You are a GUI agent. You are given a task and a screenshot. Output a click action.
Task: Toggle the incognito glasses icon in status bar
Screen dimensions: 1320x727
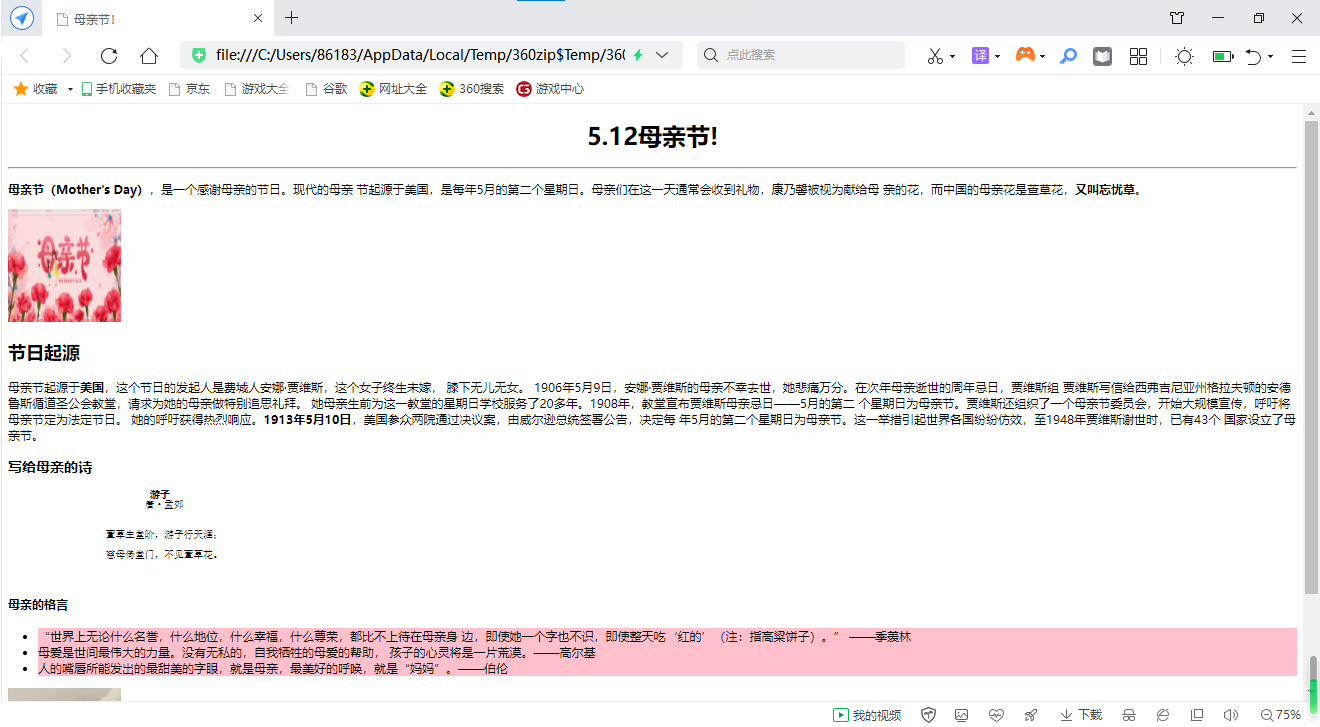coord(1129,715)
